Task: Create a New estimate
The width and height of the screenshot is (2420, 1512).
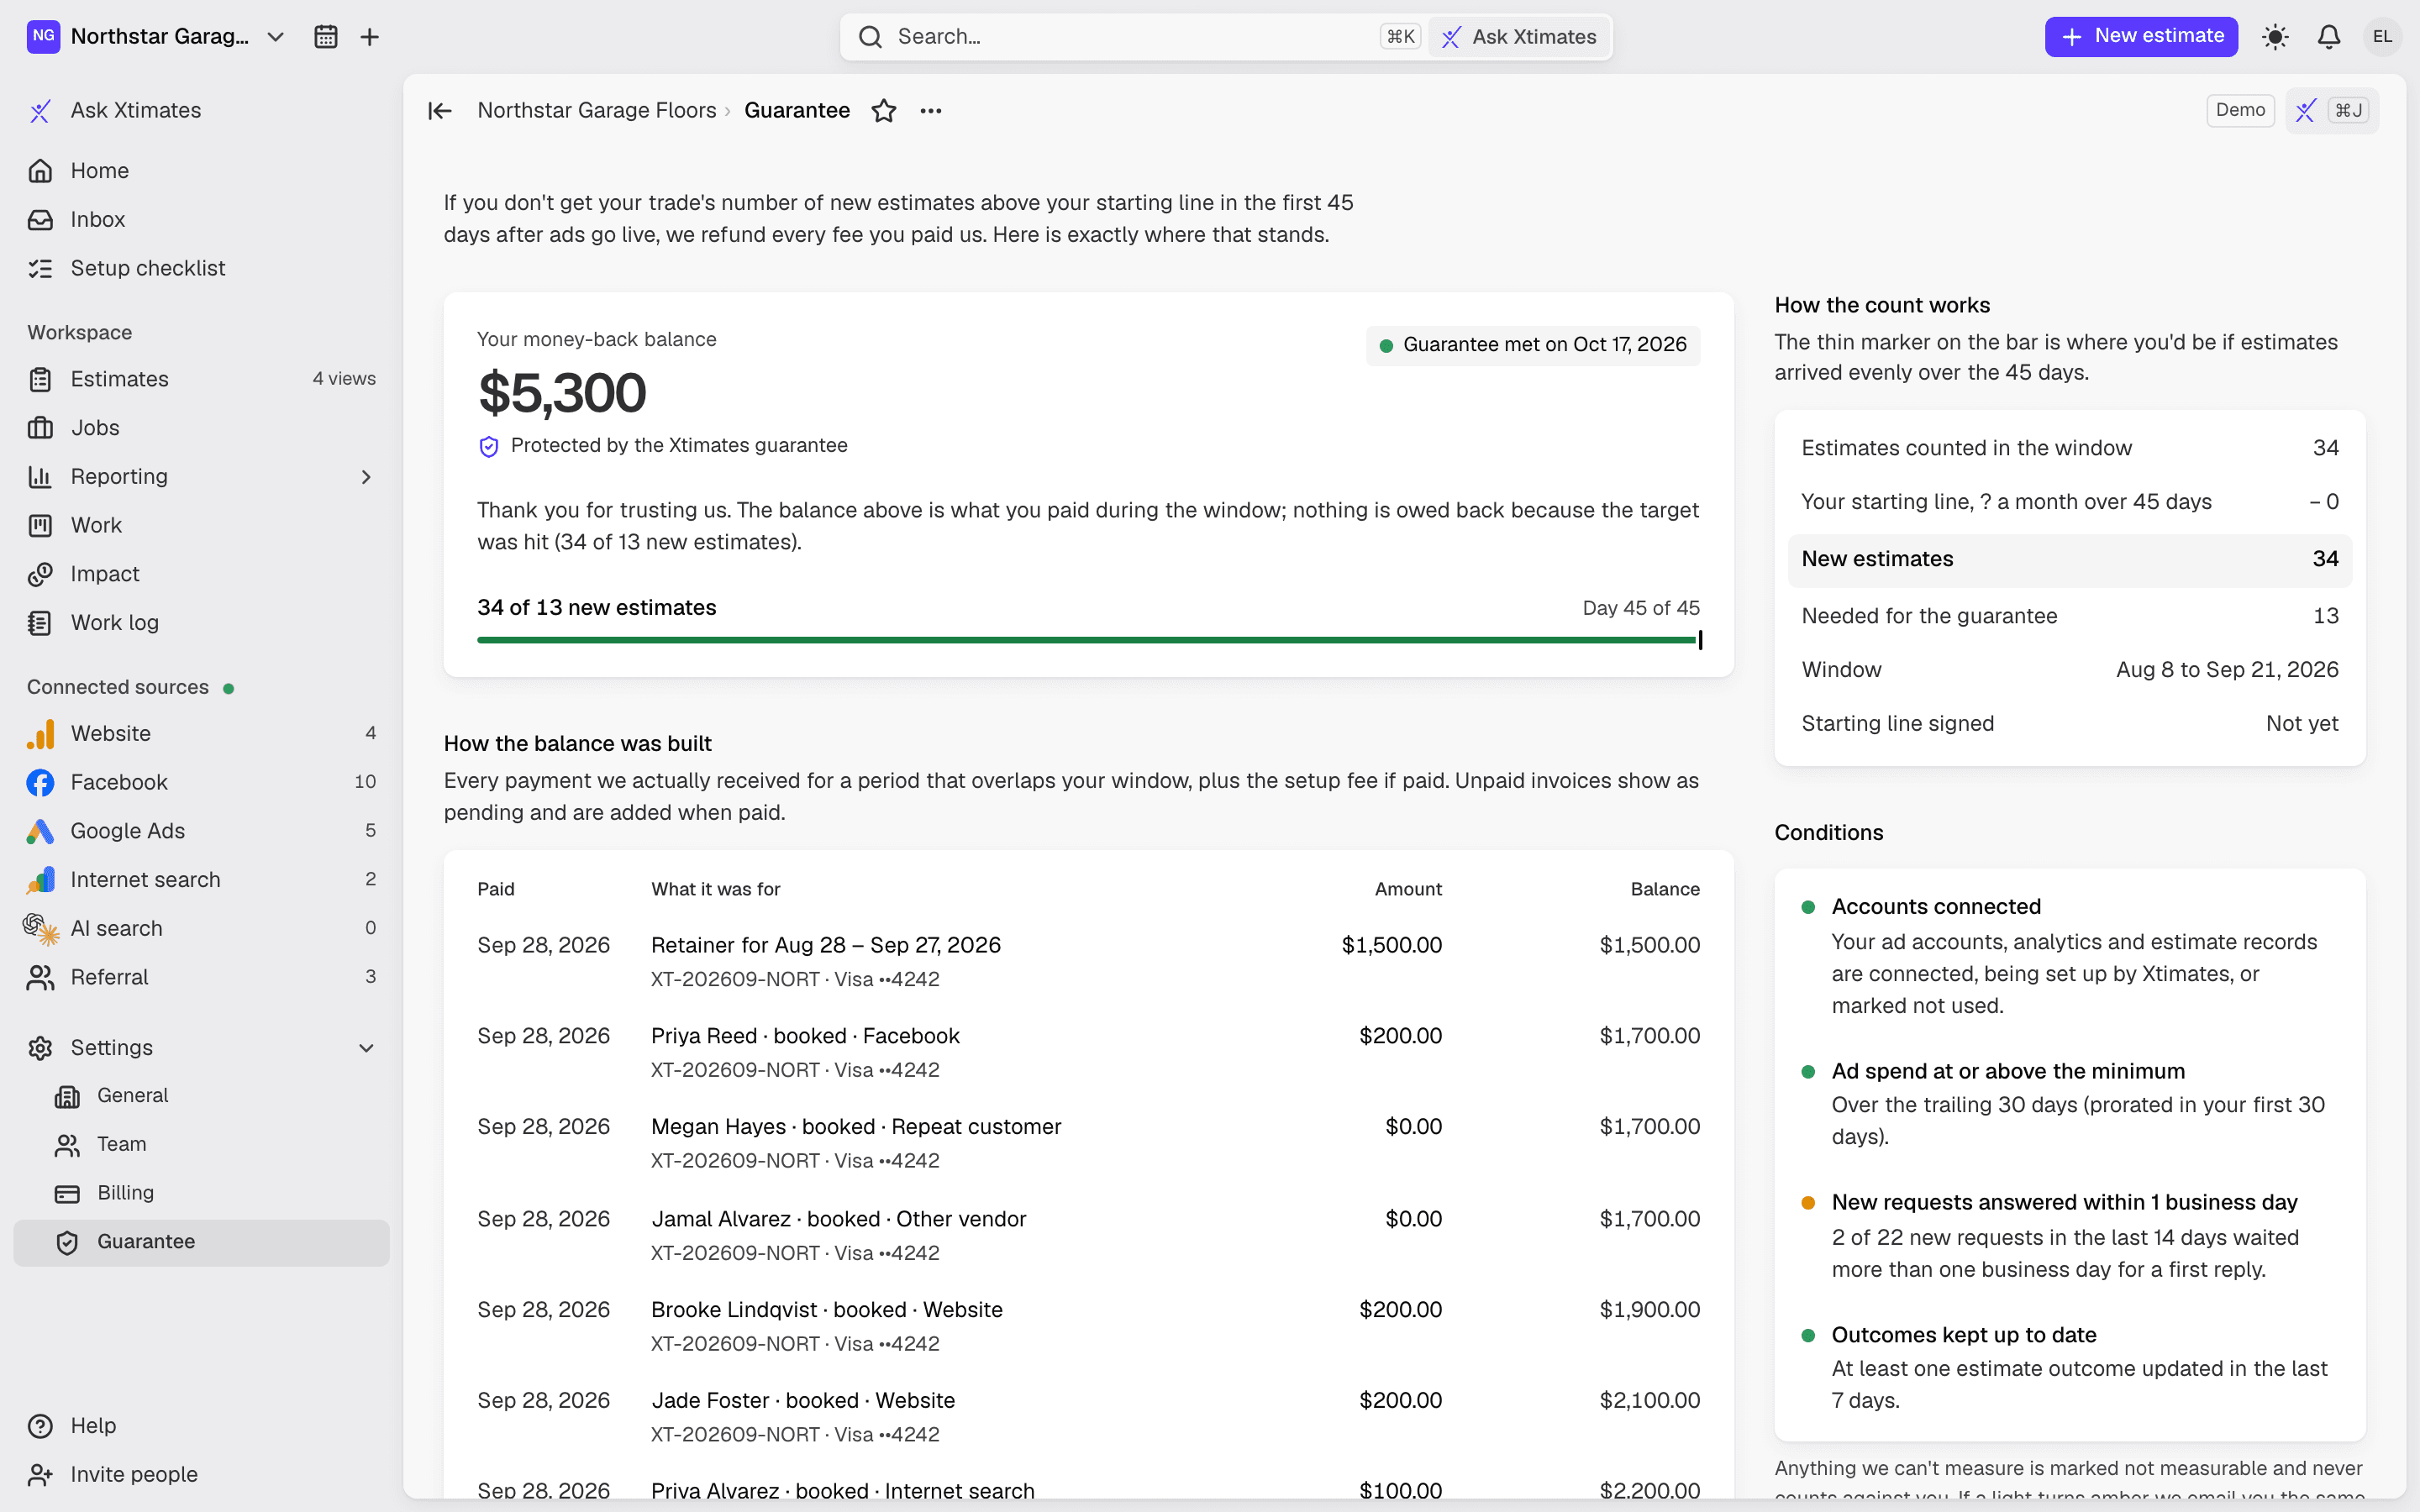Action: pyautogui.click(x=2141, y=37)
